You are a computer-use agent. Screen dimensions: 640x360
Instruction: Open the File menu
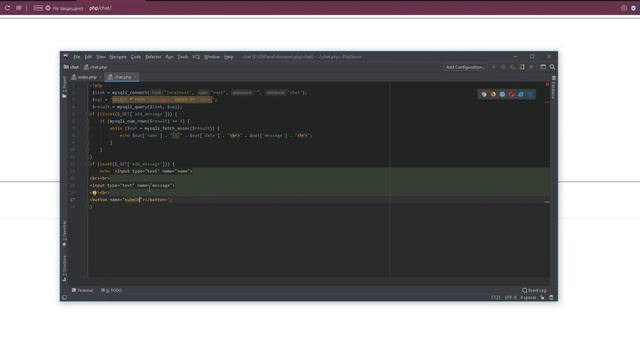tap(77, 57)
